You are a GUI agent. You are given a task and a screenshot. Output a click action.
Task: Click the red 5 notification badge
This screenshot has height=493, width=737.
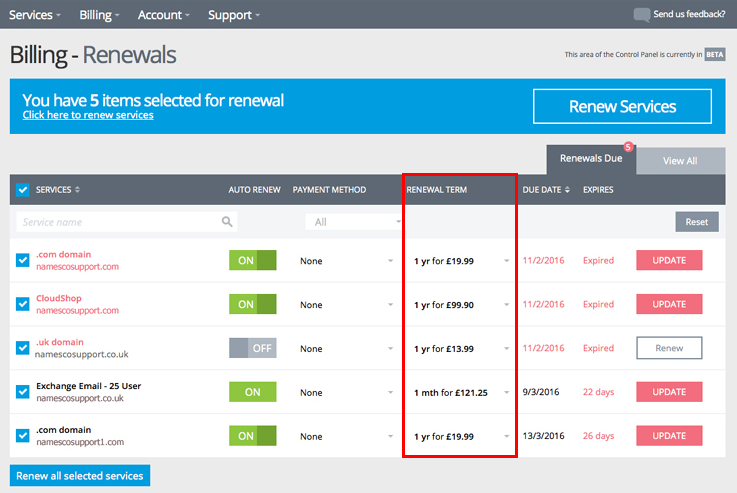point(628,147)
